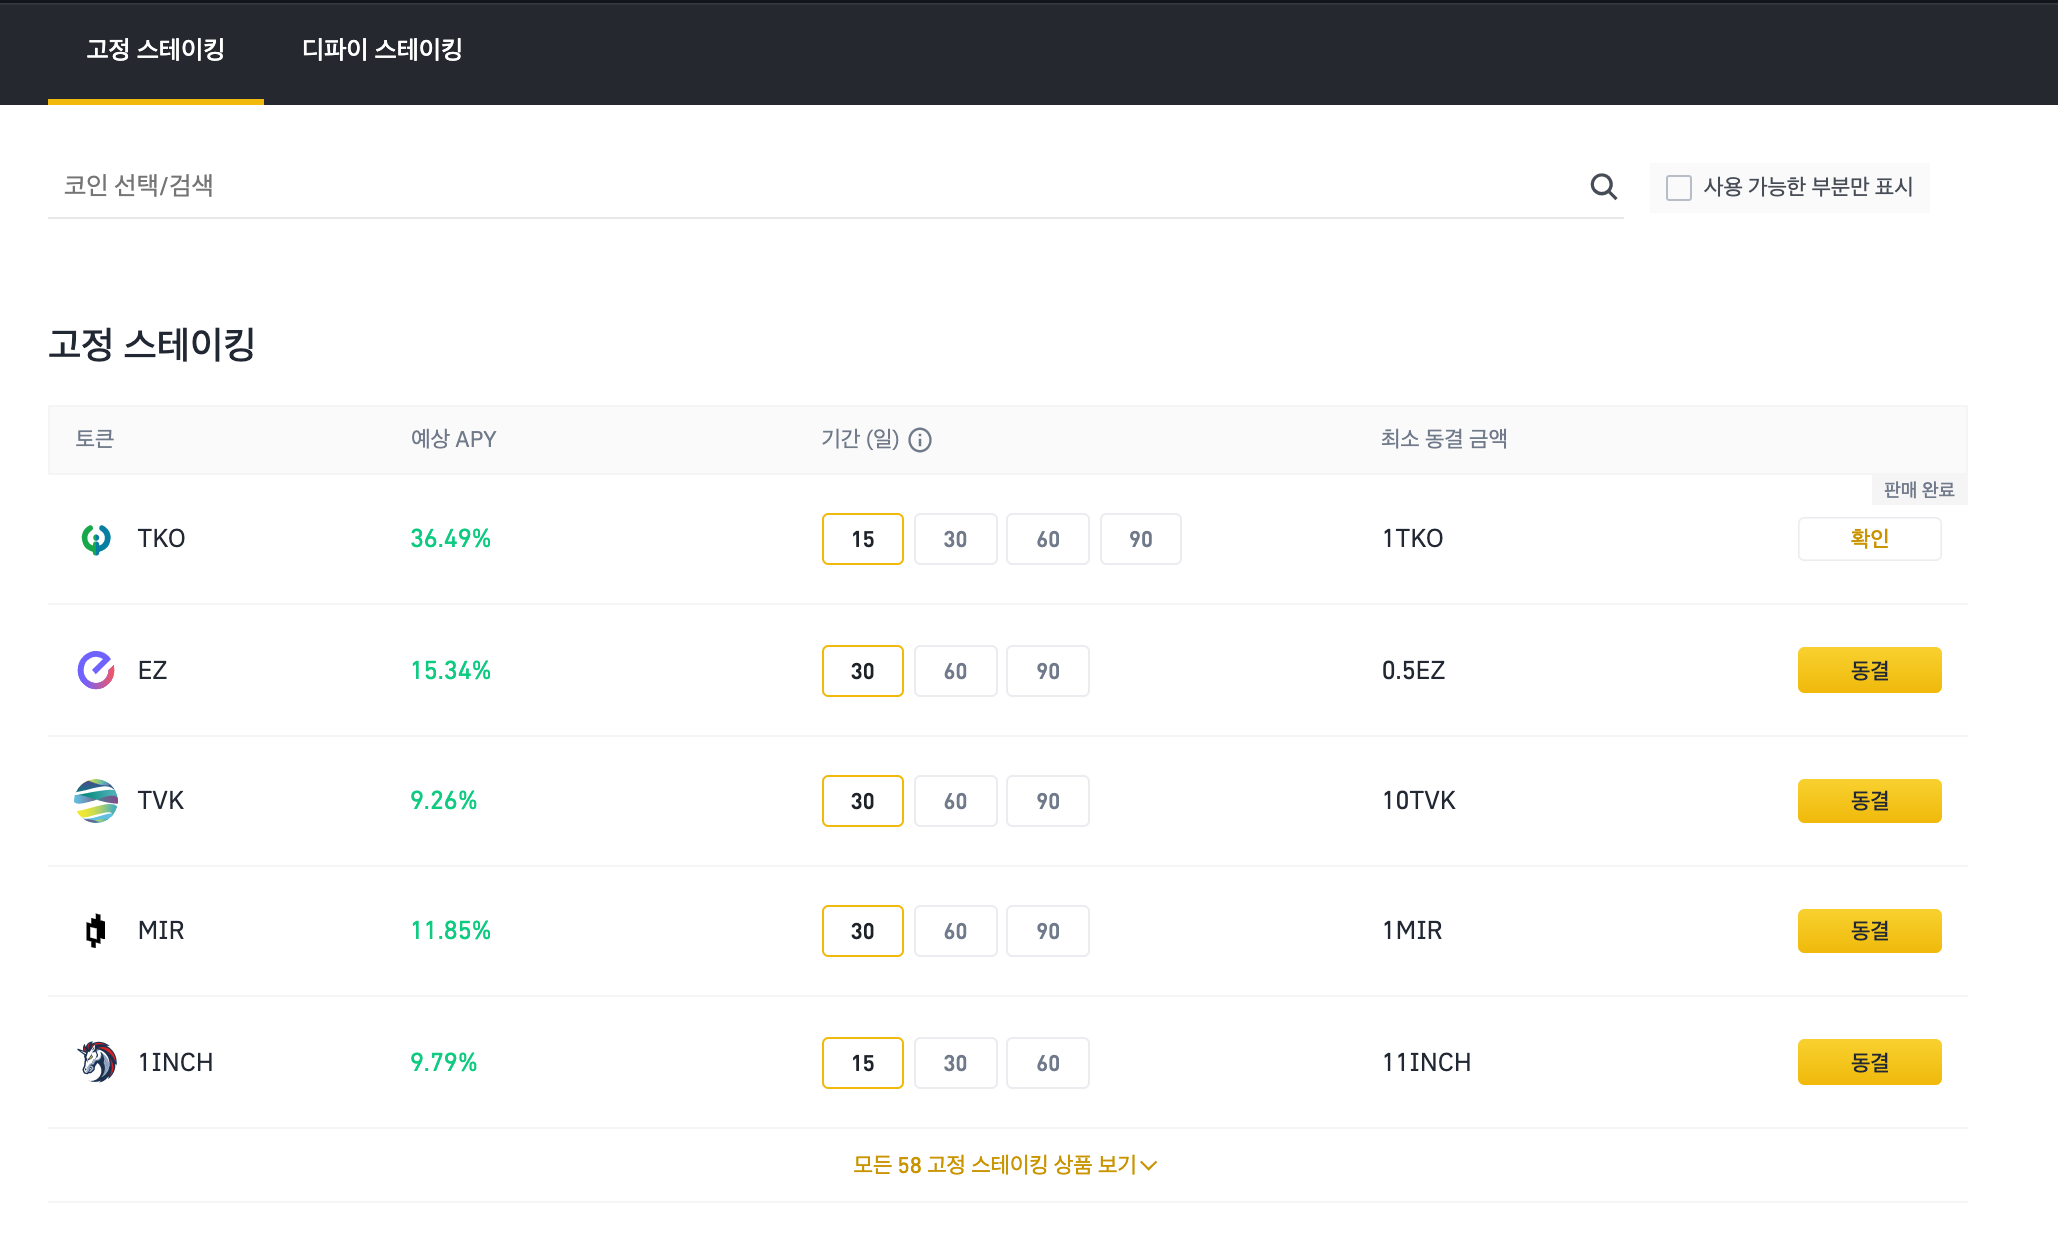Click the 1INCH unicorn logo
Viewport: 2058px width, 1240px height.
(97, 1062)
